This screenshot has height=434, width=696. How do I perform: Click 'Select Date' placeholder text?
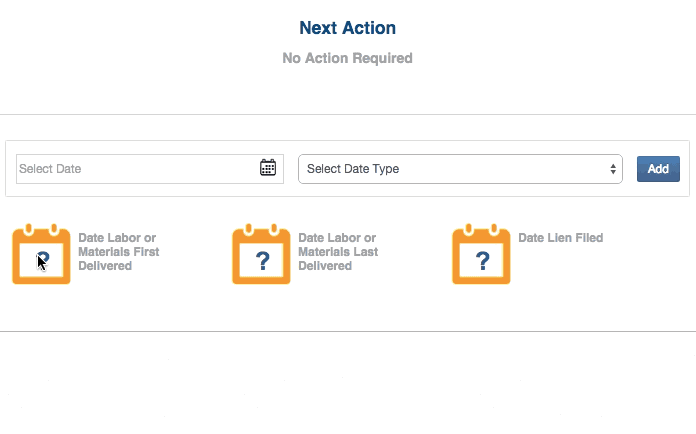click(x=50, y=169)
